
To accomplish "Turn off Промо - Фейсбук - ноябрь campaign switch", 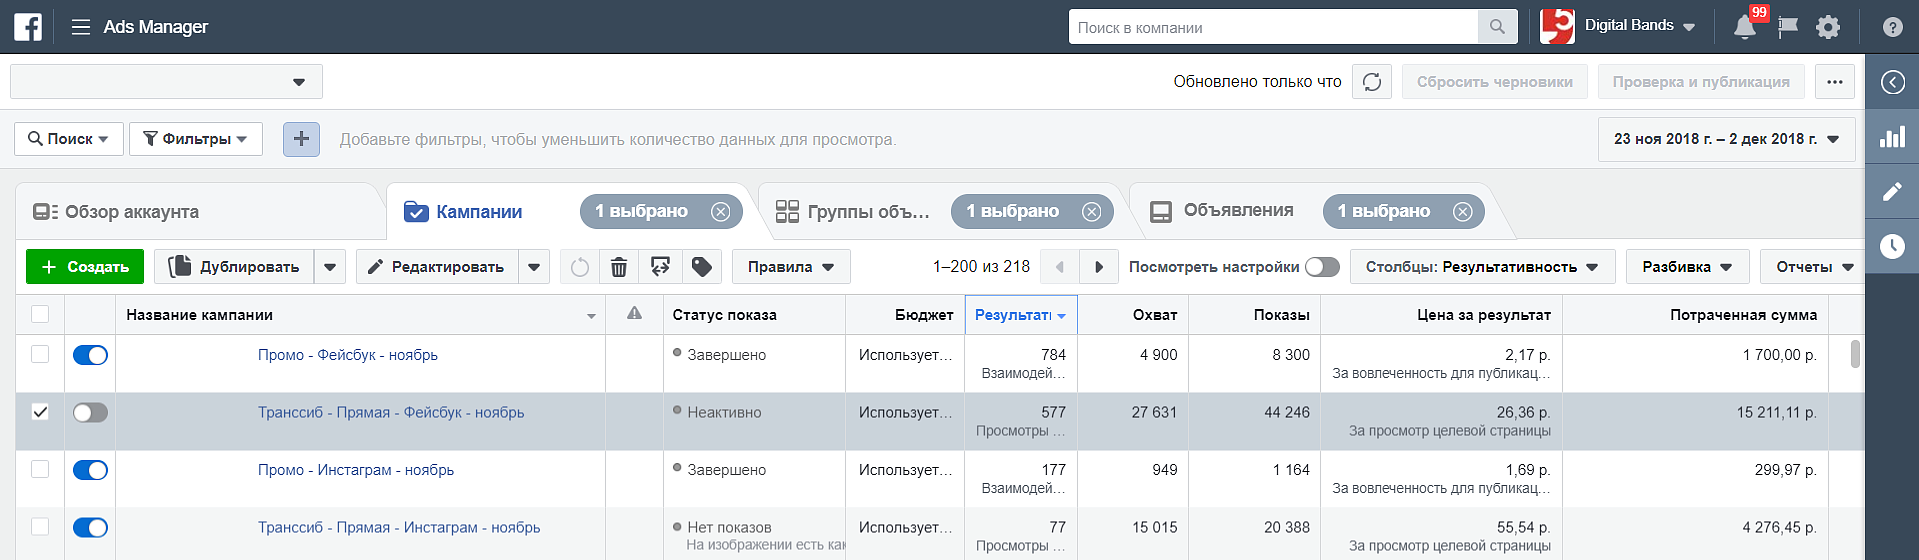I will [90, 355].
